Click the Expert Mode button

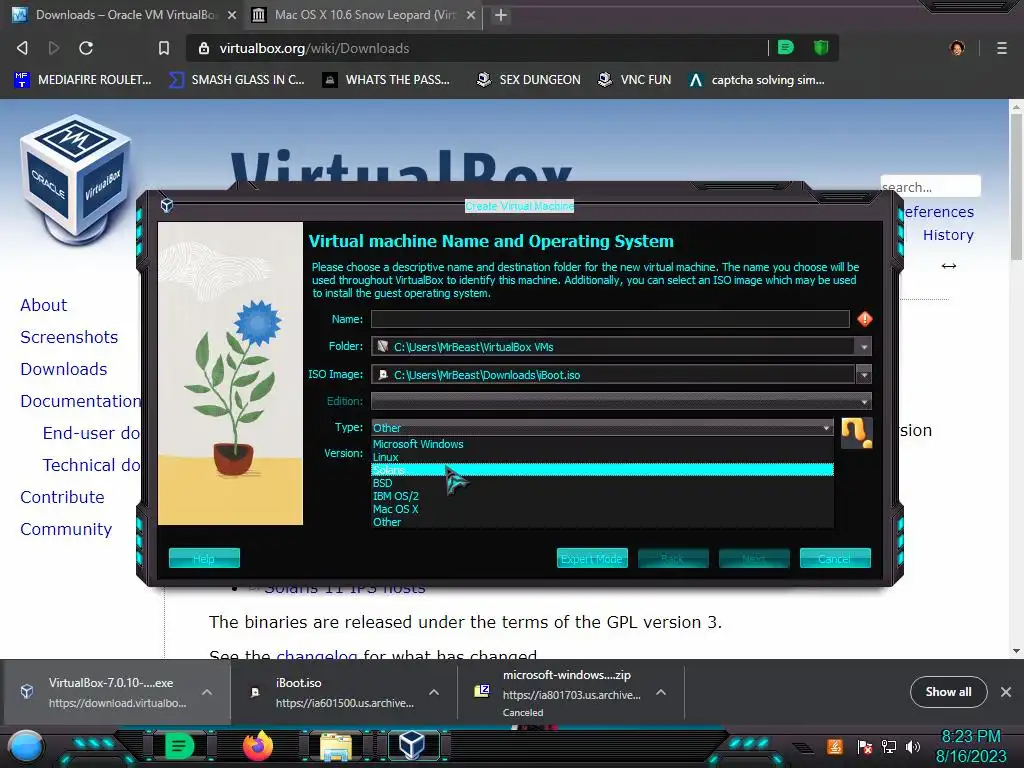[592, 558]
